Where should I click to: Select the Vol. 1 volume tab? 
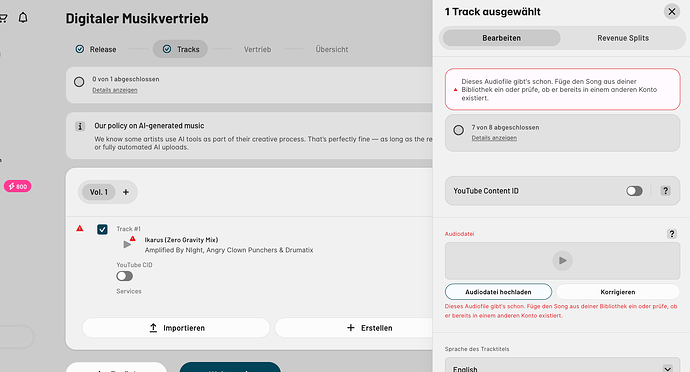point(99,192)
